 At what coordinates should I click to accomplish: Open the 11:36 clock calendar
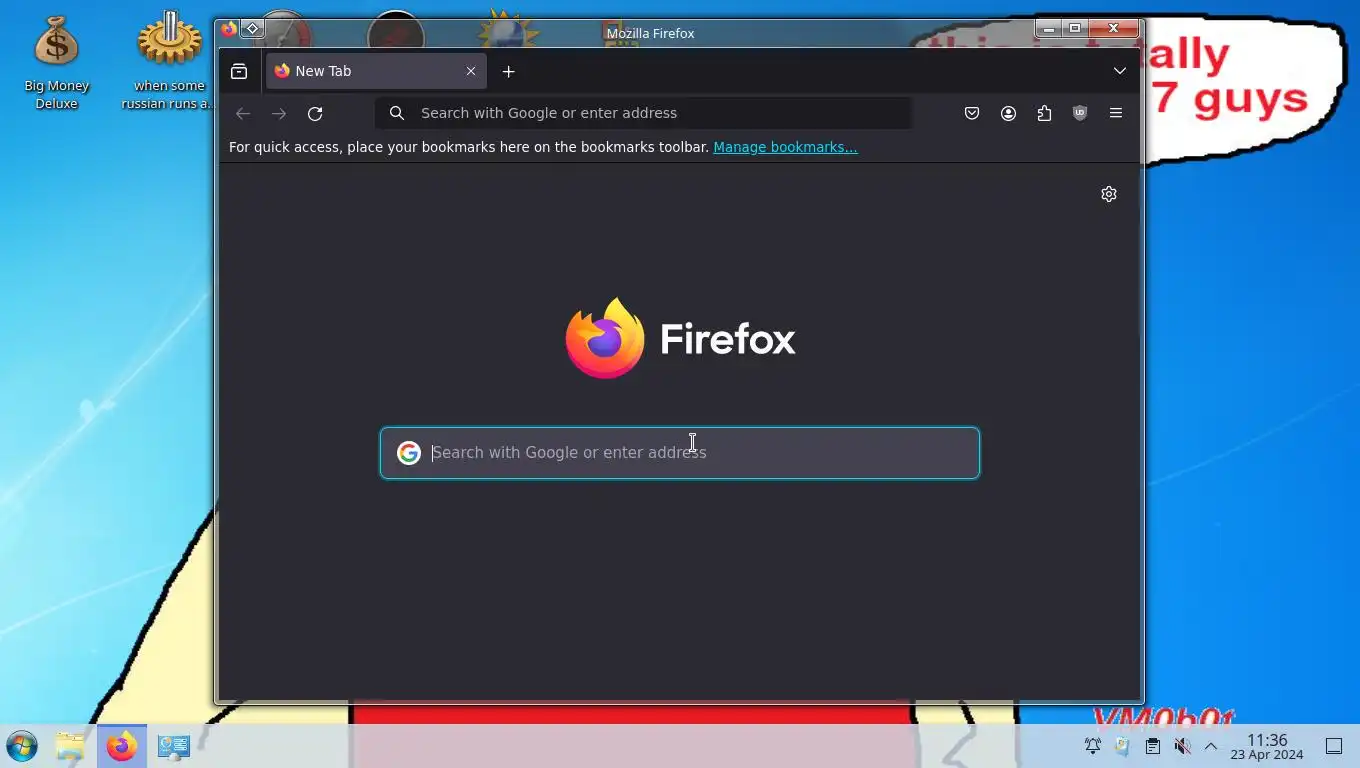1267,746
